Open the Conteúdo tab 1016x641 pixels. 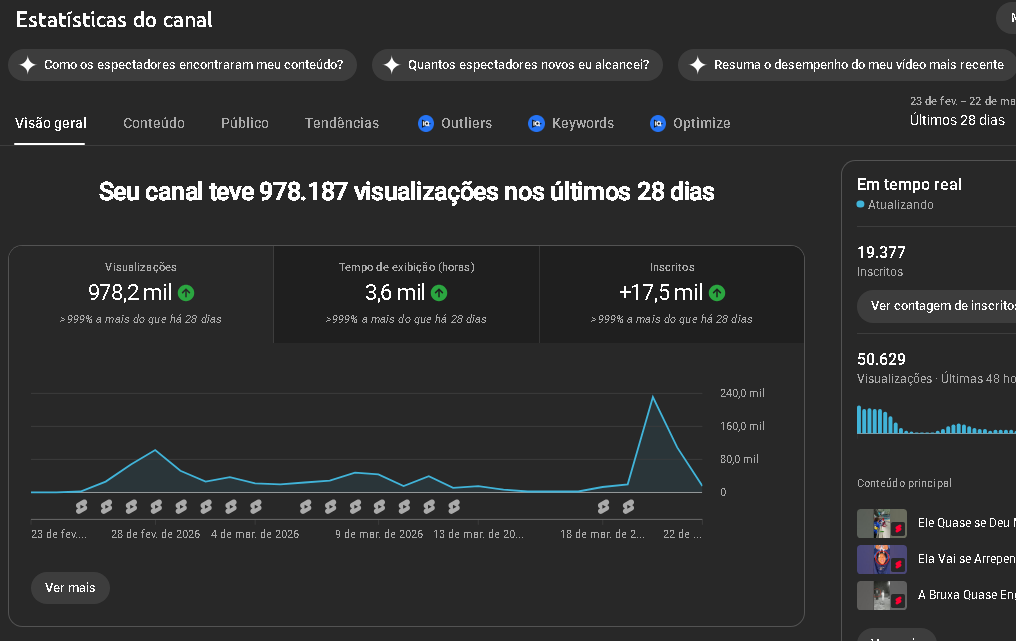[x=154, y=123]
